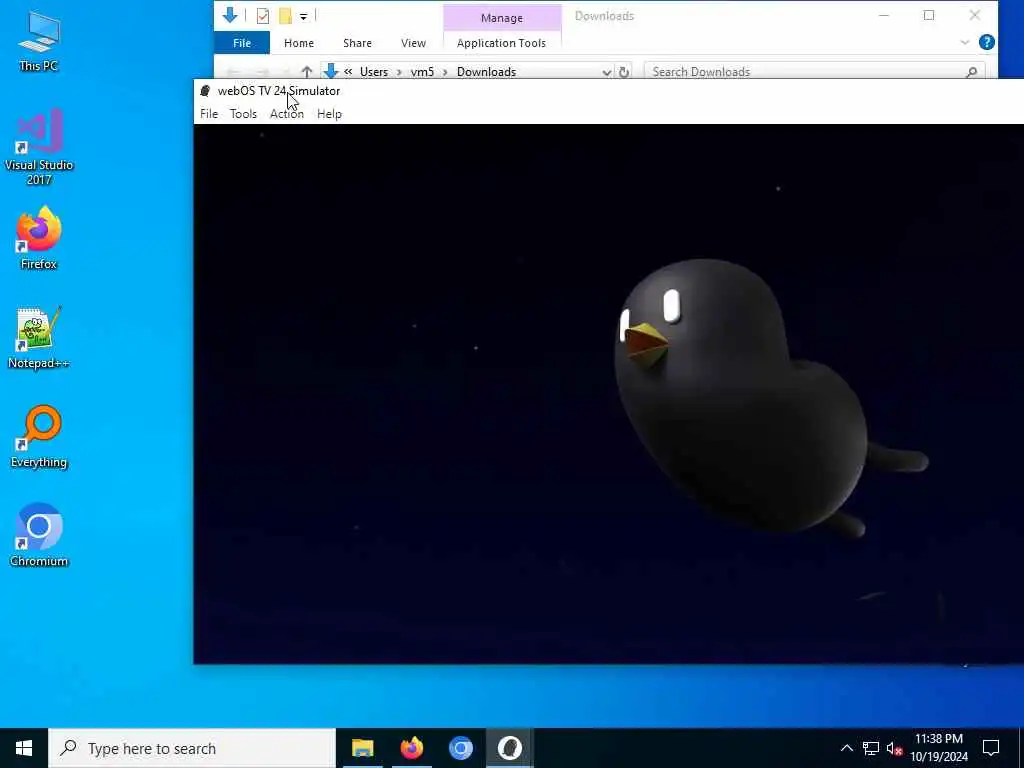Expand the address bar history dropdown

tap(607, 72)
